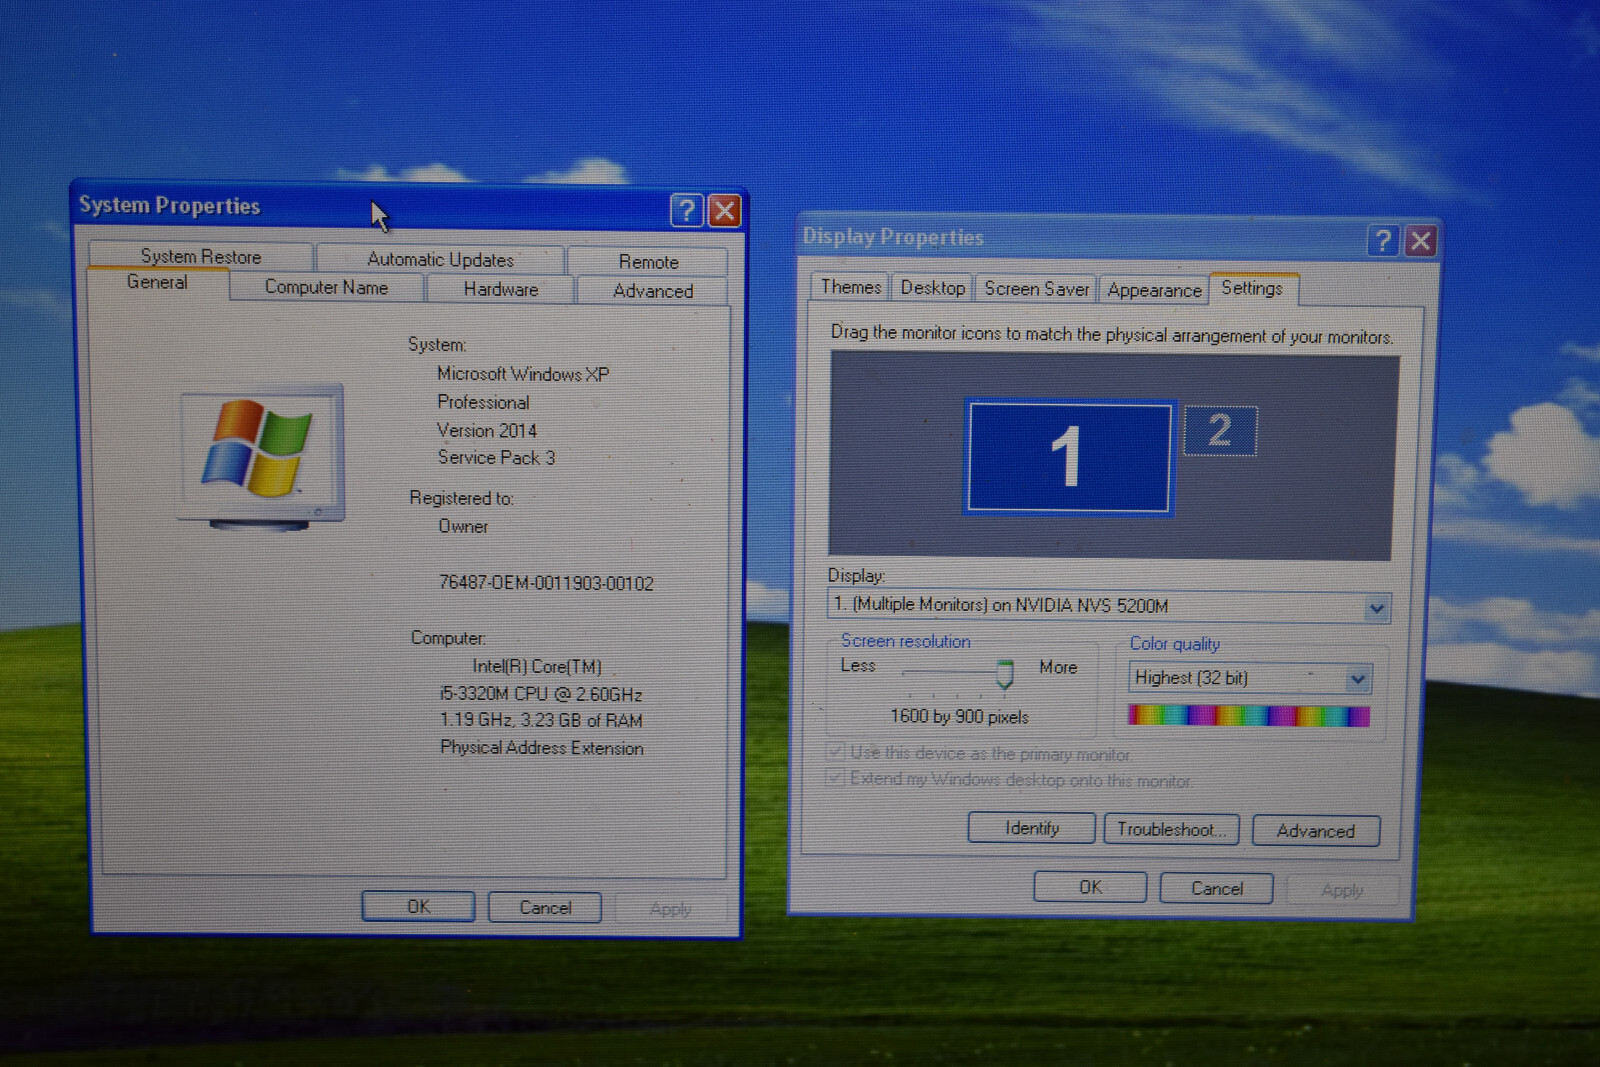Click the Service Pack 3 text
Viewport: 1600px width, 1067px height.
coord(496,457)
